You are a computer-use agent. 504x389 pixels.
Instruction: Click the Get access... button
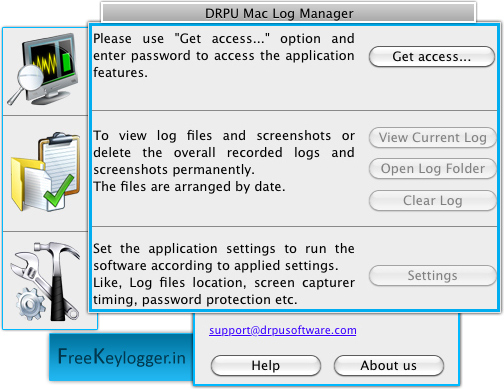coord(432,57)
